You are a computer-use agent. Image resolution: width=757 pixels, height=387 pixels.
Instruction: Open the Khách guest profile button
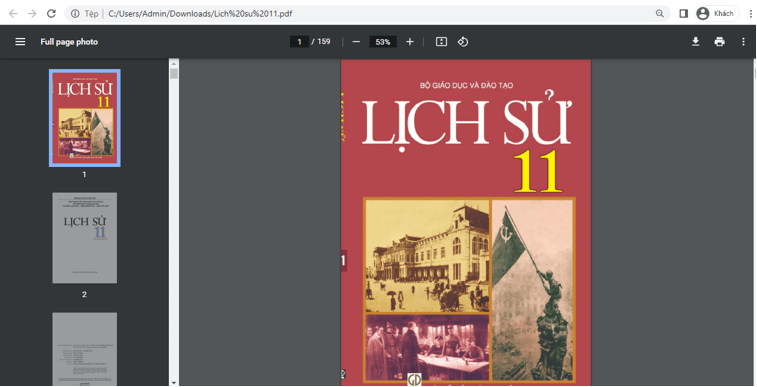coord(717,14)
